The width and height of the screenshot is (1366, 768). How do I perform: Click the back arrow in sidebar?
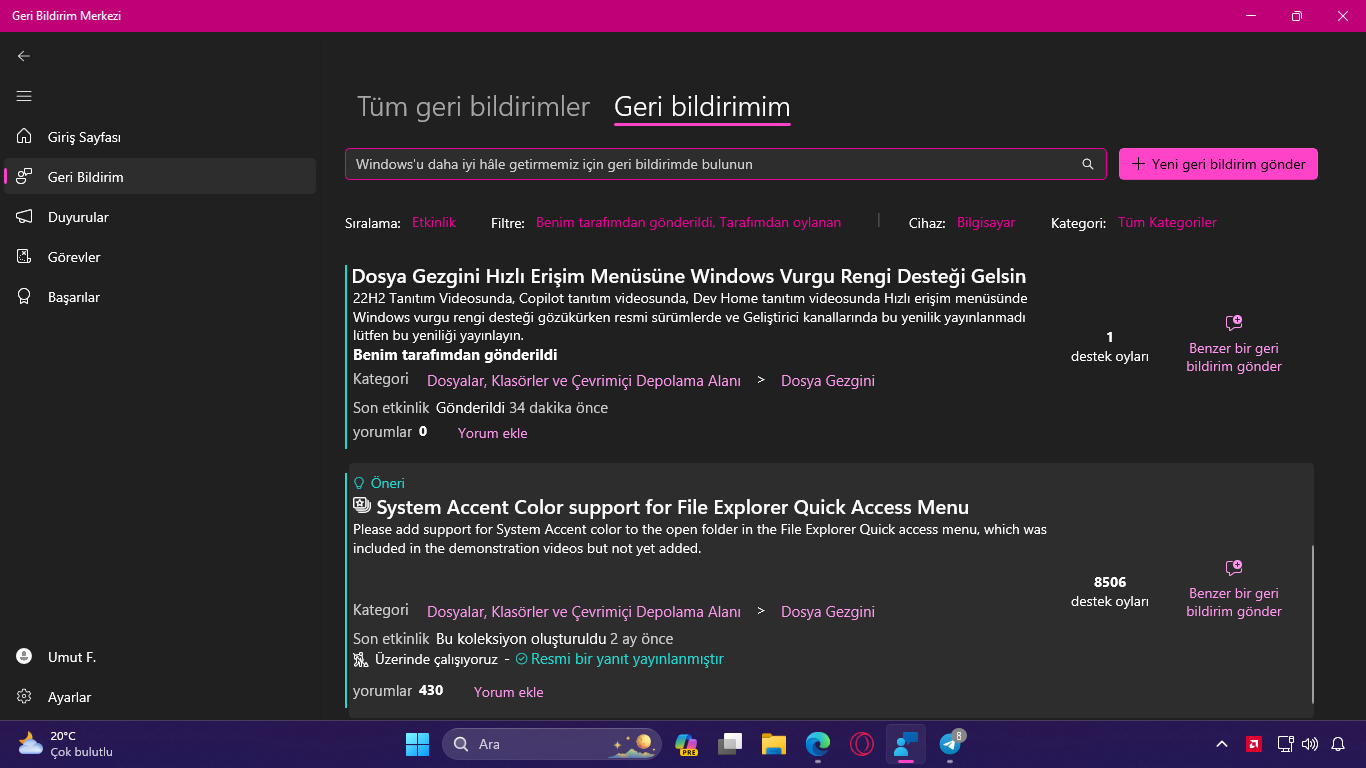point(24,56)
